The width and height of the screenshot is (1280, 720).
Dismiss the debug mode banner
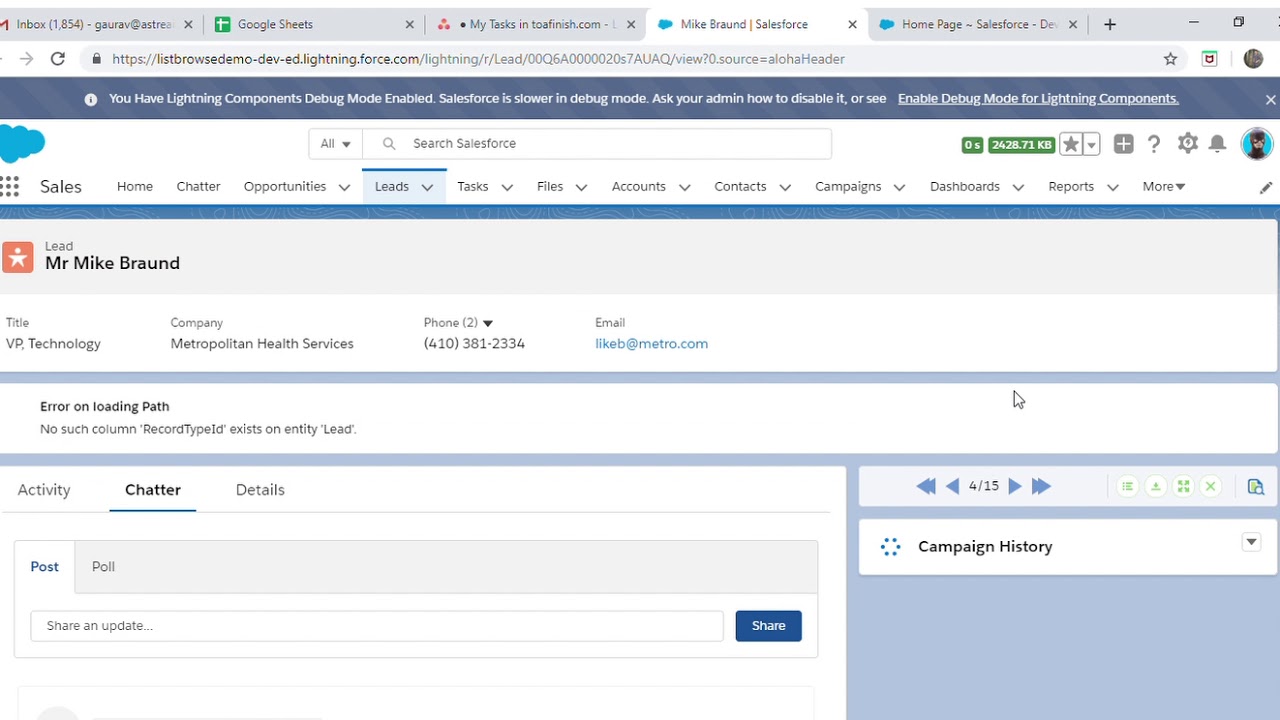click(x=1270, y=99)
